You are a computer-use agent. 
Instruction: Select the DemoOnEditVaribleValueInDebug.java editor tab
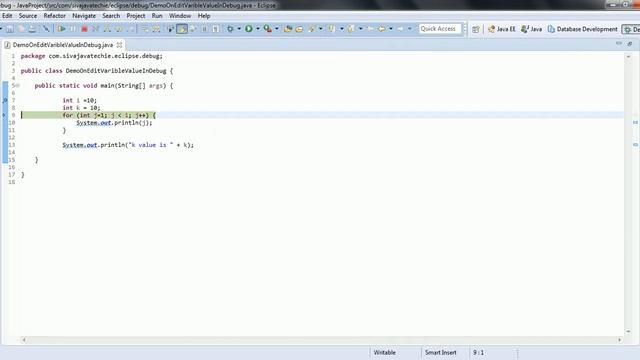coord(62,45)
